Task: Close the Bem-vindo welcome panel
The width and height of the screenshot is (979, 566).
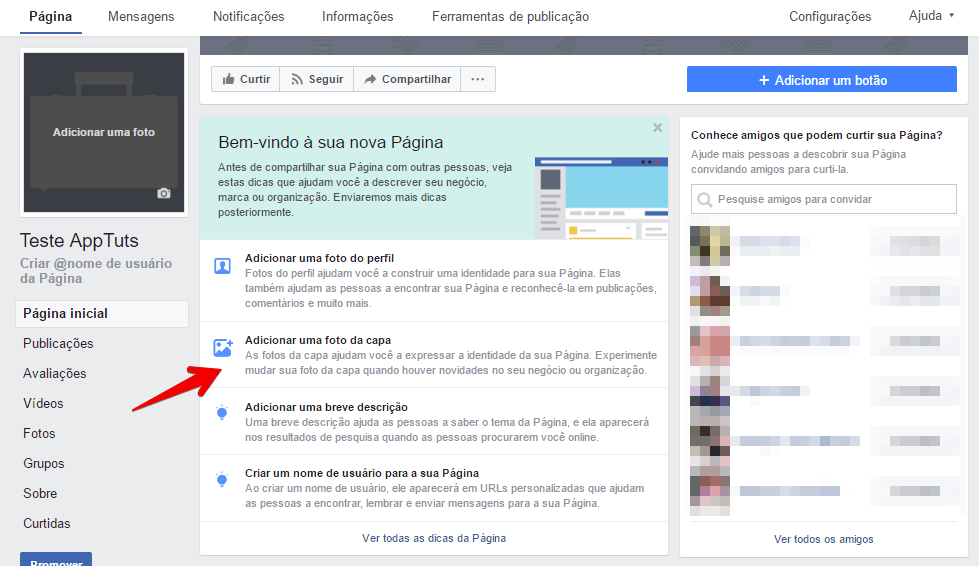Action: click(x=657, y=128)
